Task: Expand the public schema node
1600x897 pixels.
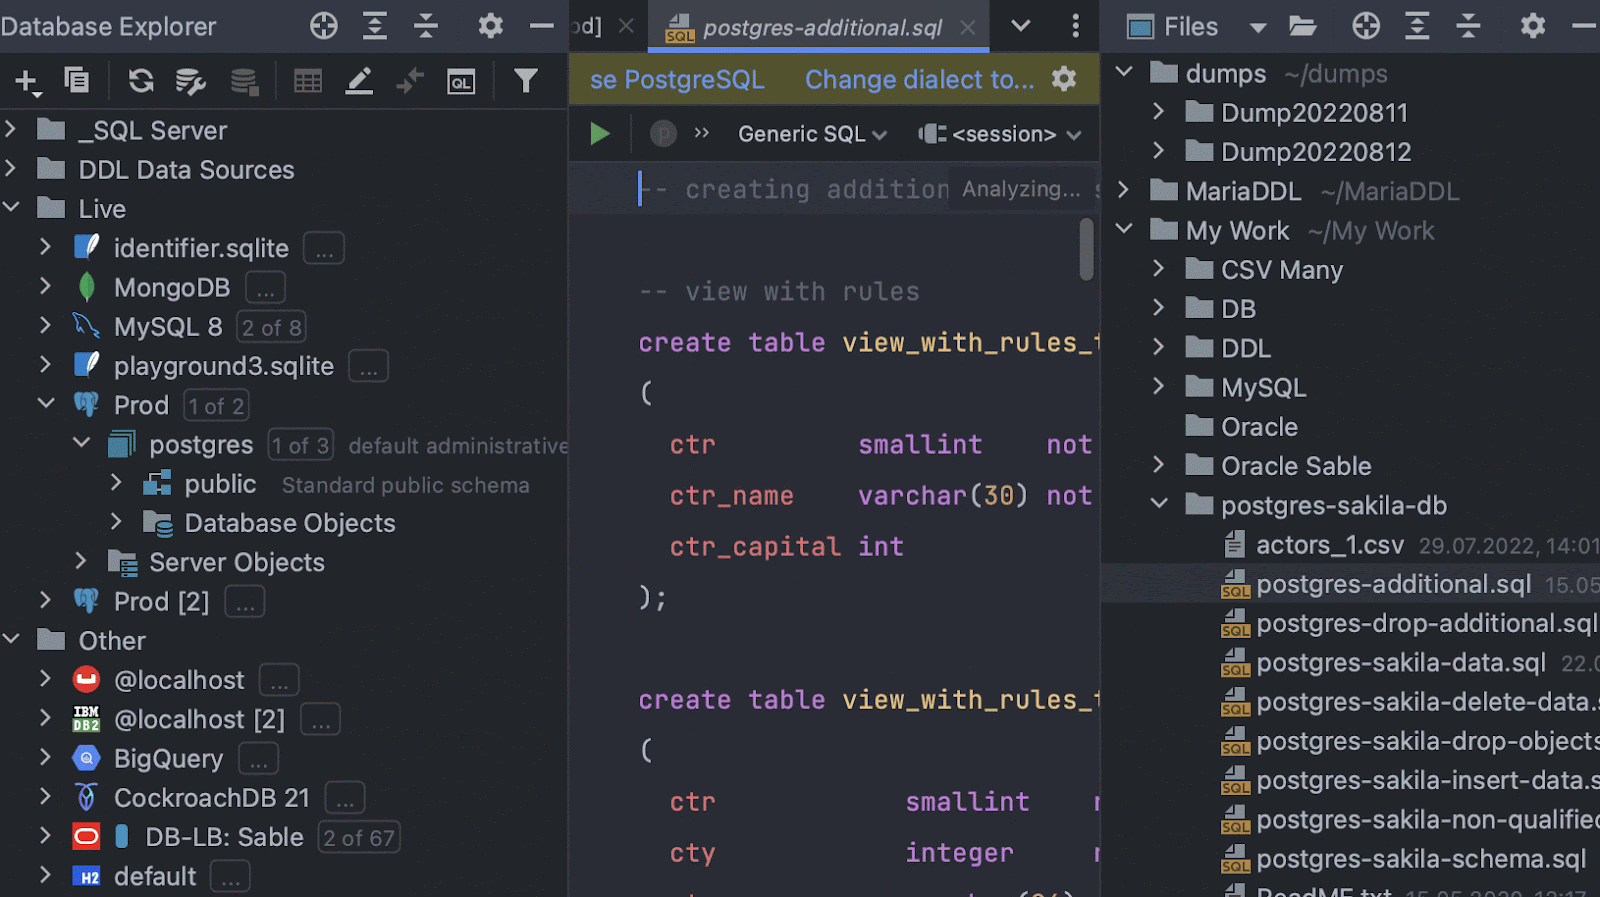Action: (116, 484)
